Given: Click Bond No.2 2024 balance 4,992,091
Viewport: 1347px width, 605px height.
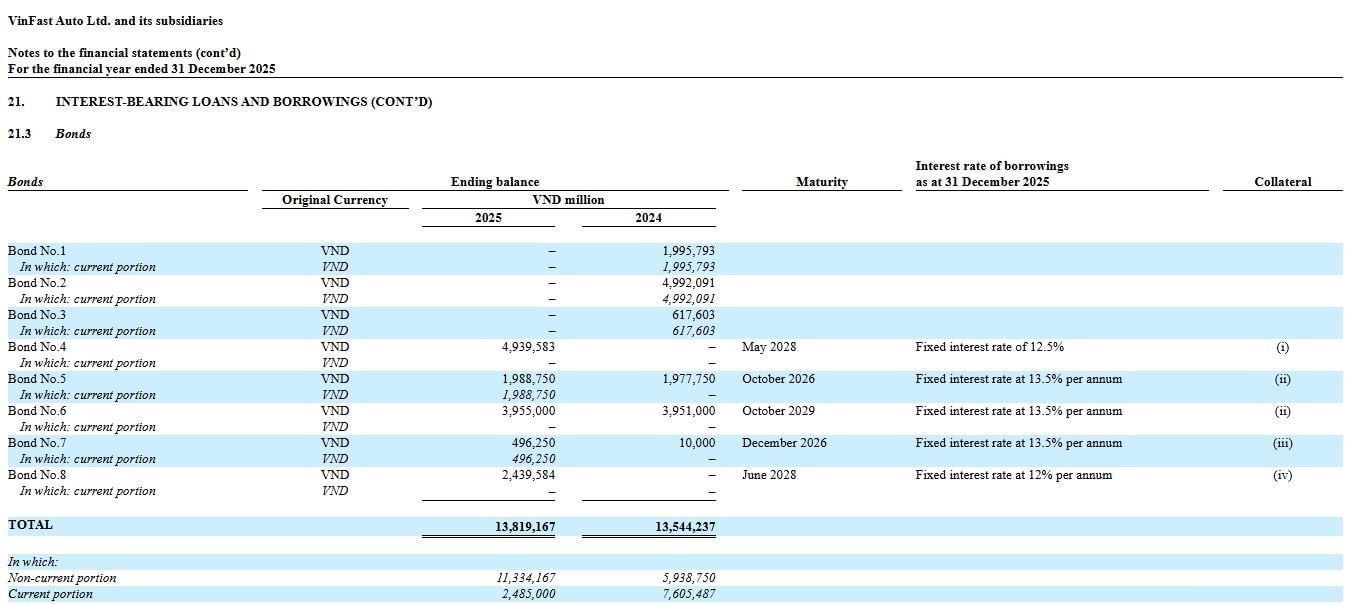Looking at the screenshot, I should pyautogui.click(x=689, y=283).
